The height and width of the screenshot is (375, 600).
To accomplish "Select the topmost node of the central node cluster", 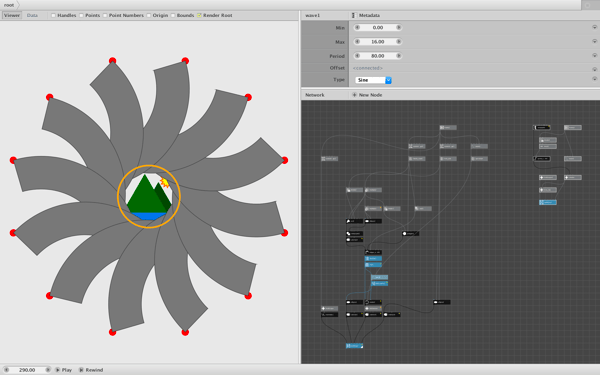I will coord(448,127).
